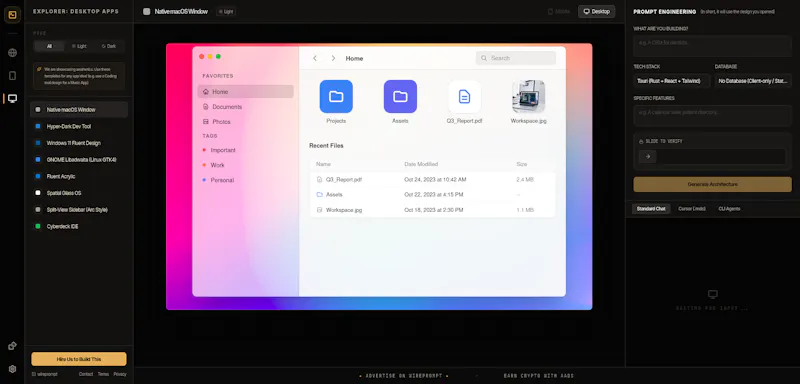This screenshot has width=800, height=384.
Task: Click the green swatch next to Cyberdeck IDE
Action: point(38,226)
